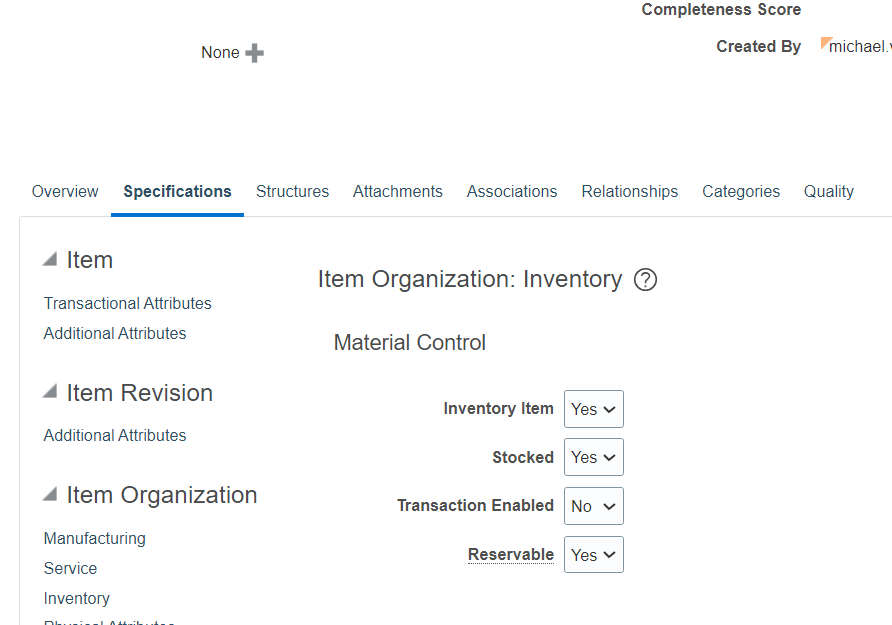This screenshot has height=625, width=892.
Task: Collapse the Item Organization section
Action: click(48, 492)
